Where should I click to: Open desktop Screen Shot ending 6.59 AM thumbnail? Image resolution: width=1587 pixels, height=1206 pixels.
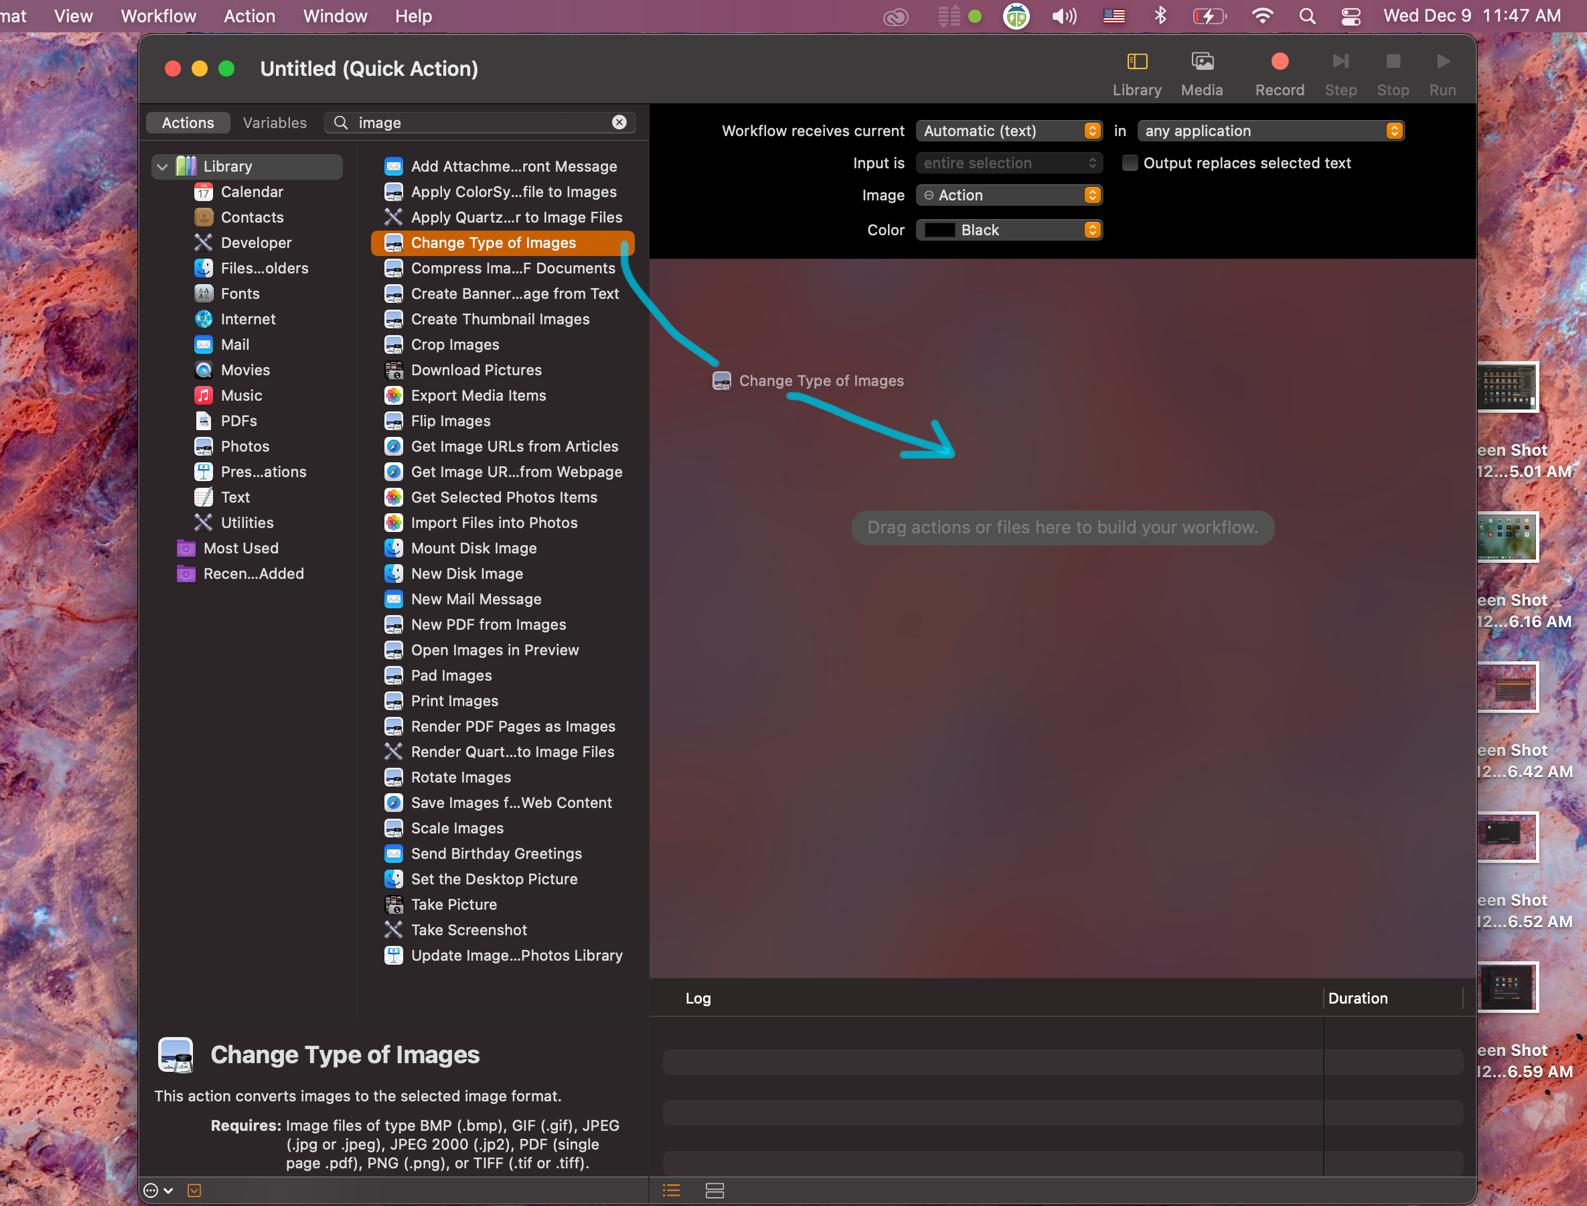pyautogui.click(x=1506, y=987)
